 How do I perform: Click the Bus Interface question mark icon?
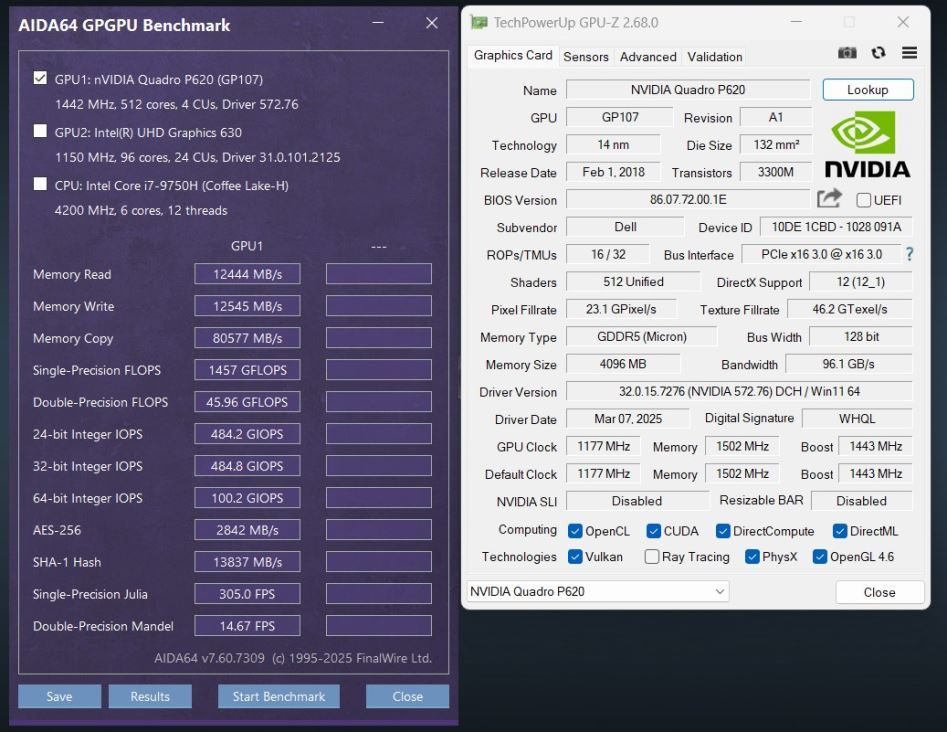pyautogui.click(x=909, y=255)
